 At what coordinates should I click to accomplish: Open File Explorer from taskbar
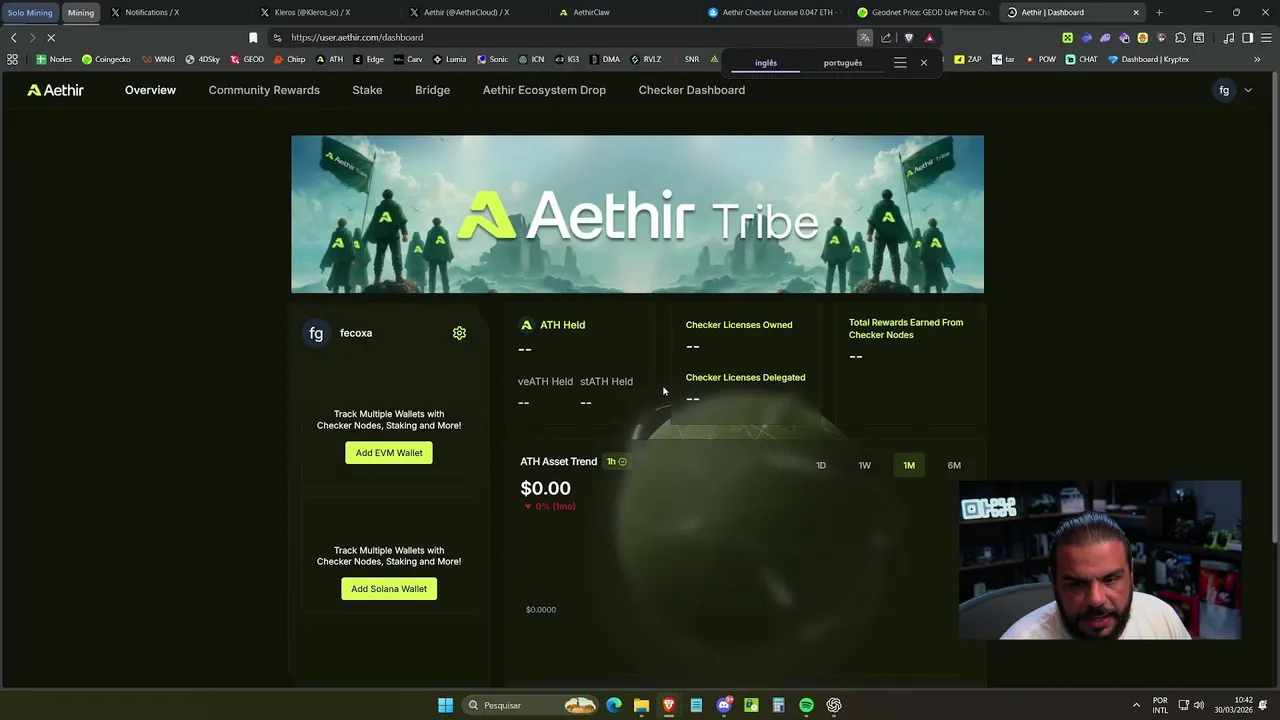click(641, 705)
